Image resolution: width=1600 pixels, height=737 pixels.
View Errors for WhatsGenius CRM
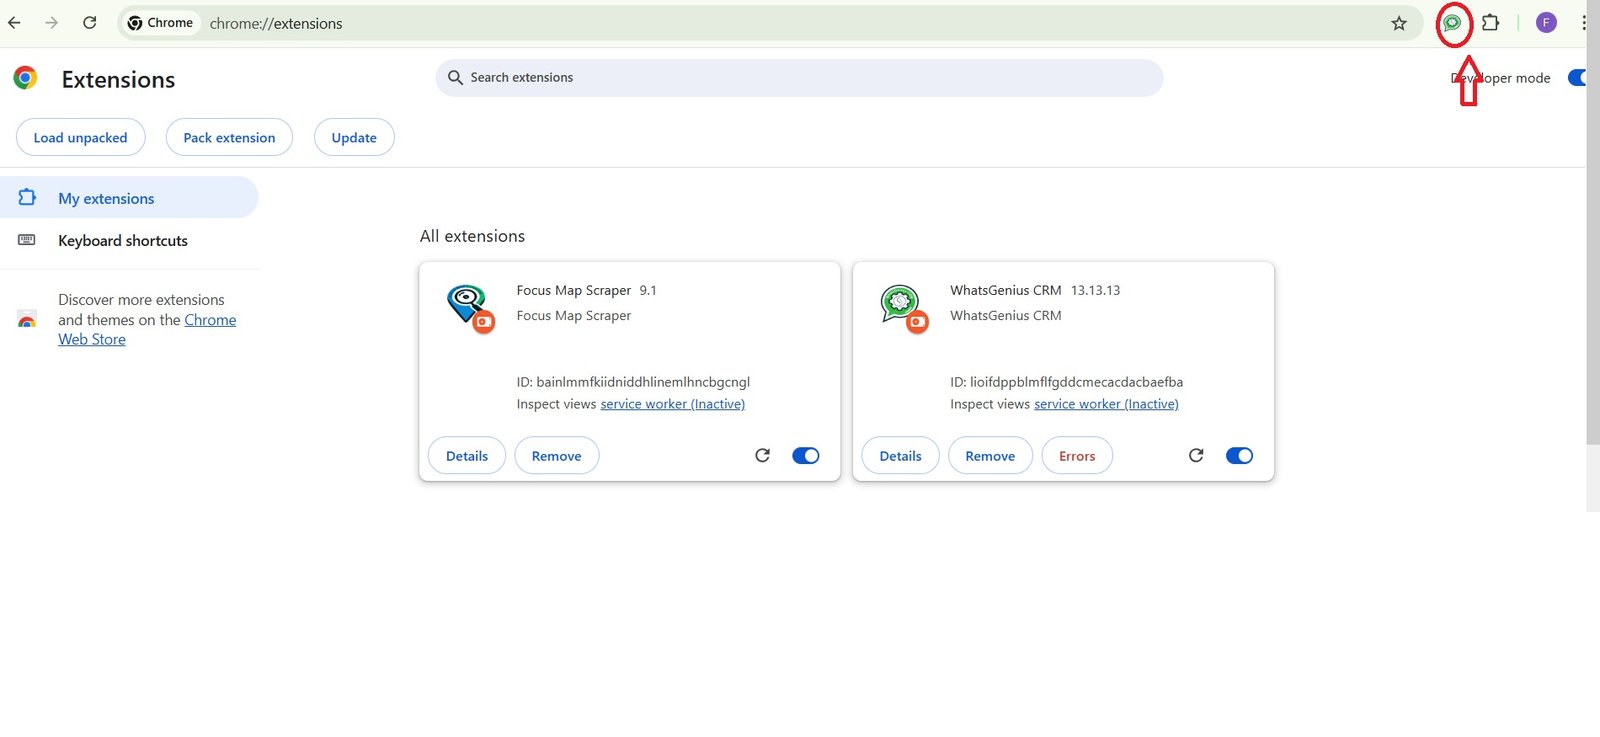pyautogui.click(x=1077, y=456)
